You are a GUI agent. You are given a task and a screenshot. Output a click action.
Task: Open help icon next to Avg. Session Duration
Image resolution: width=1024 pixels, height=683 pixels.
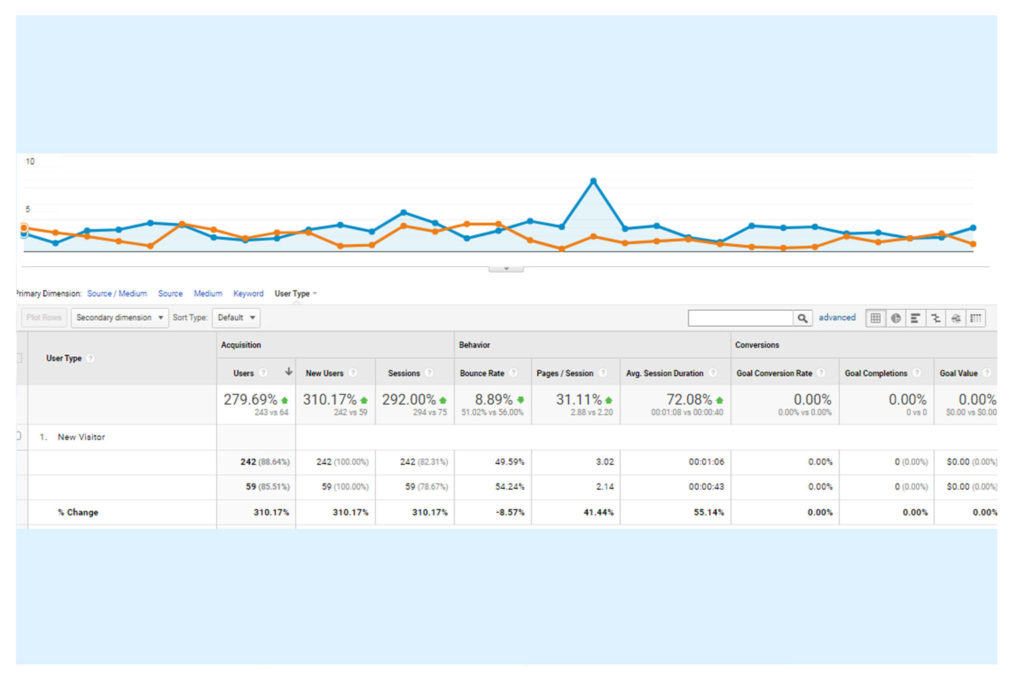point(713,373)
